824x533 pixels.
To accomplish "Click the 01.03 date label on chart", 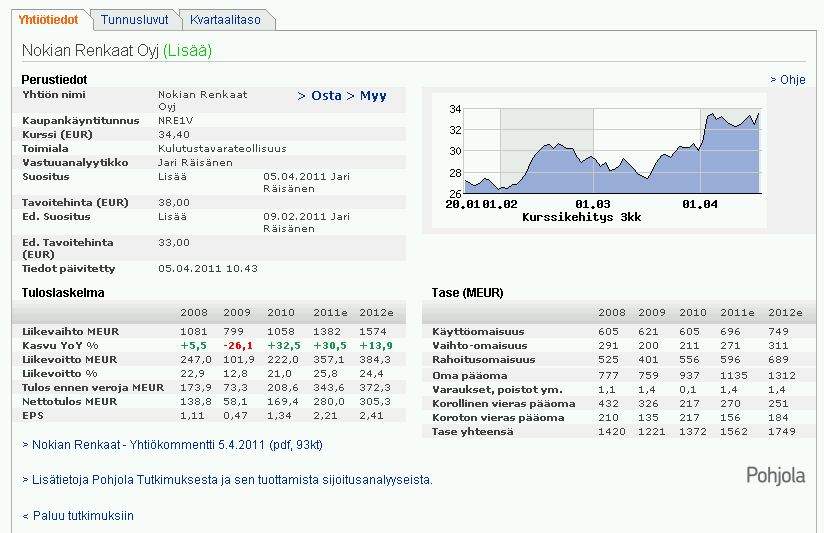I will 593,204.
